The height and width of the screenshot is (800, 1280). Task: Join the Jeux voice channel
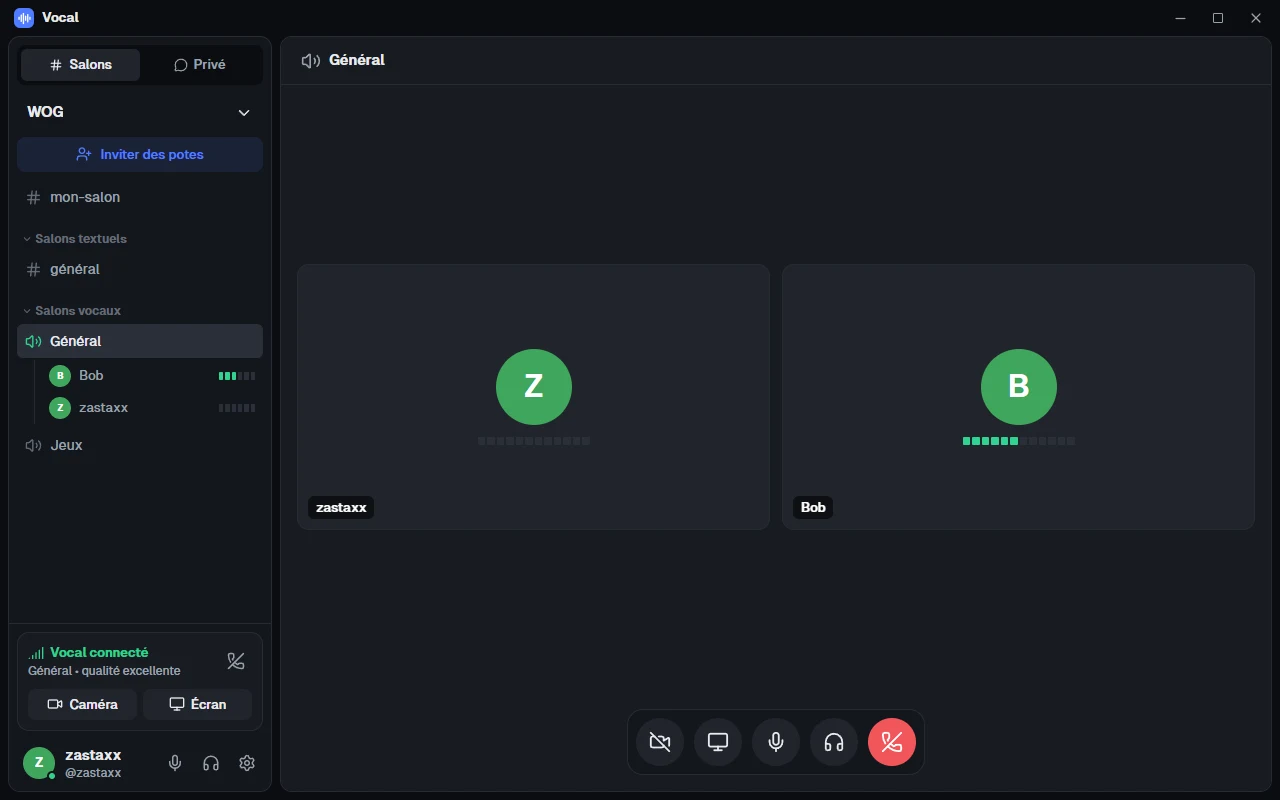point(140,445)
